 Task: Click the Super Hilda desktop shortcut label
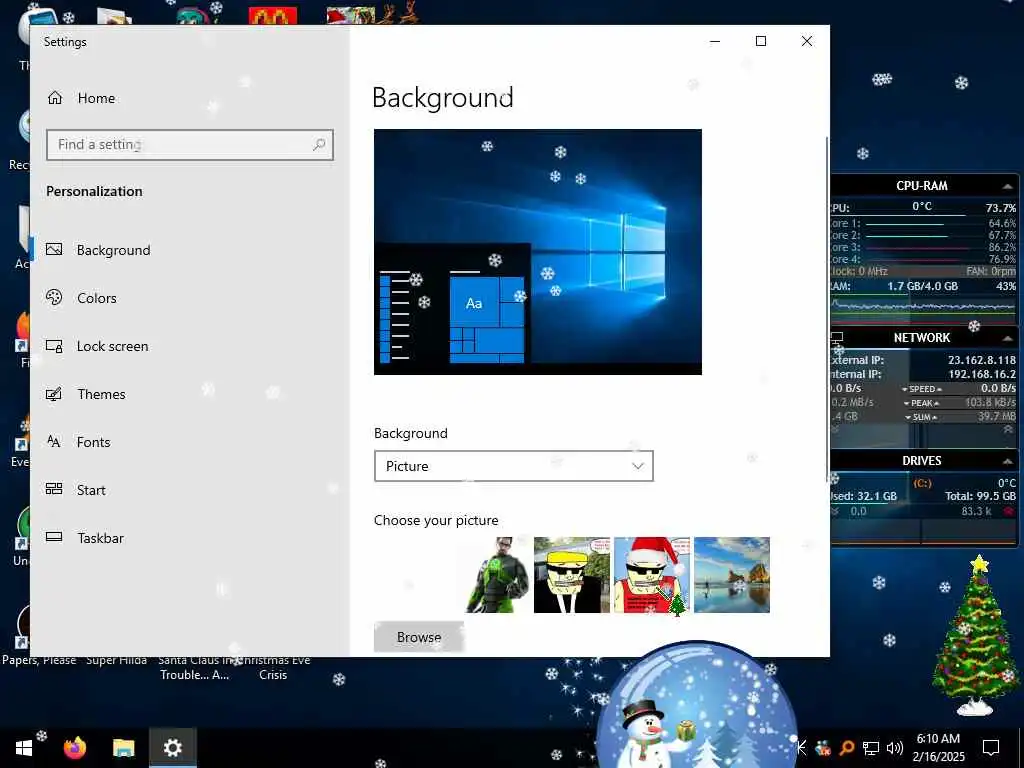[x=116, y=661]
